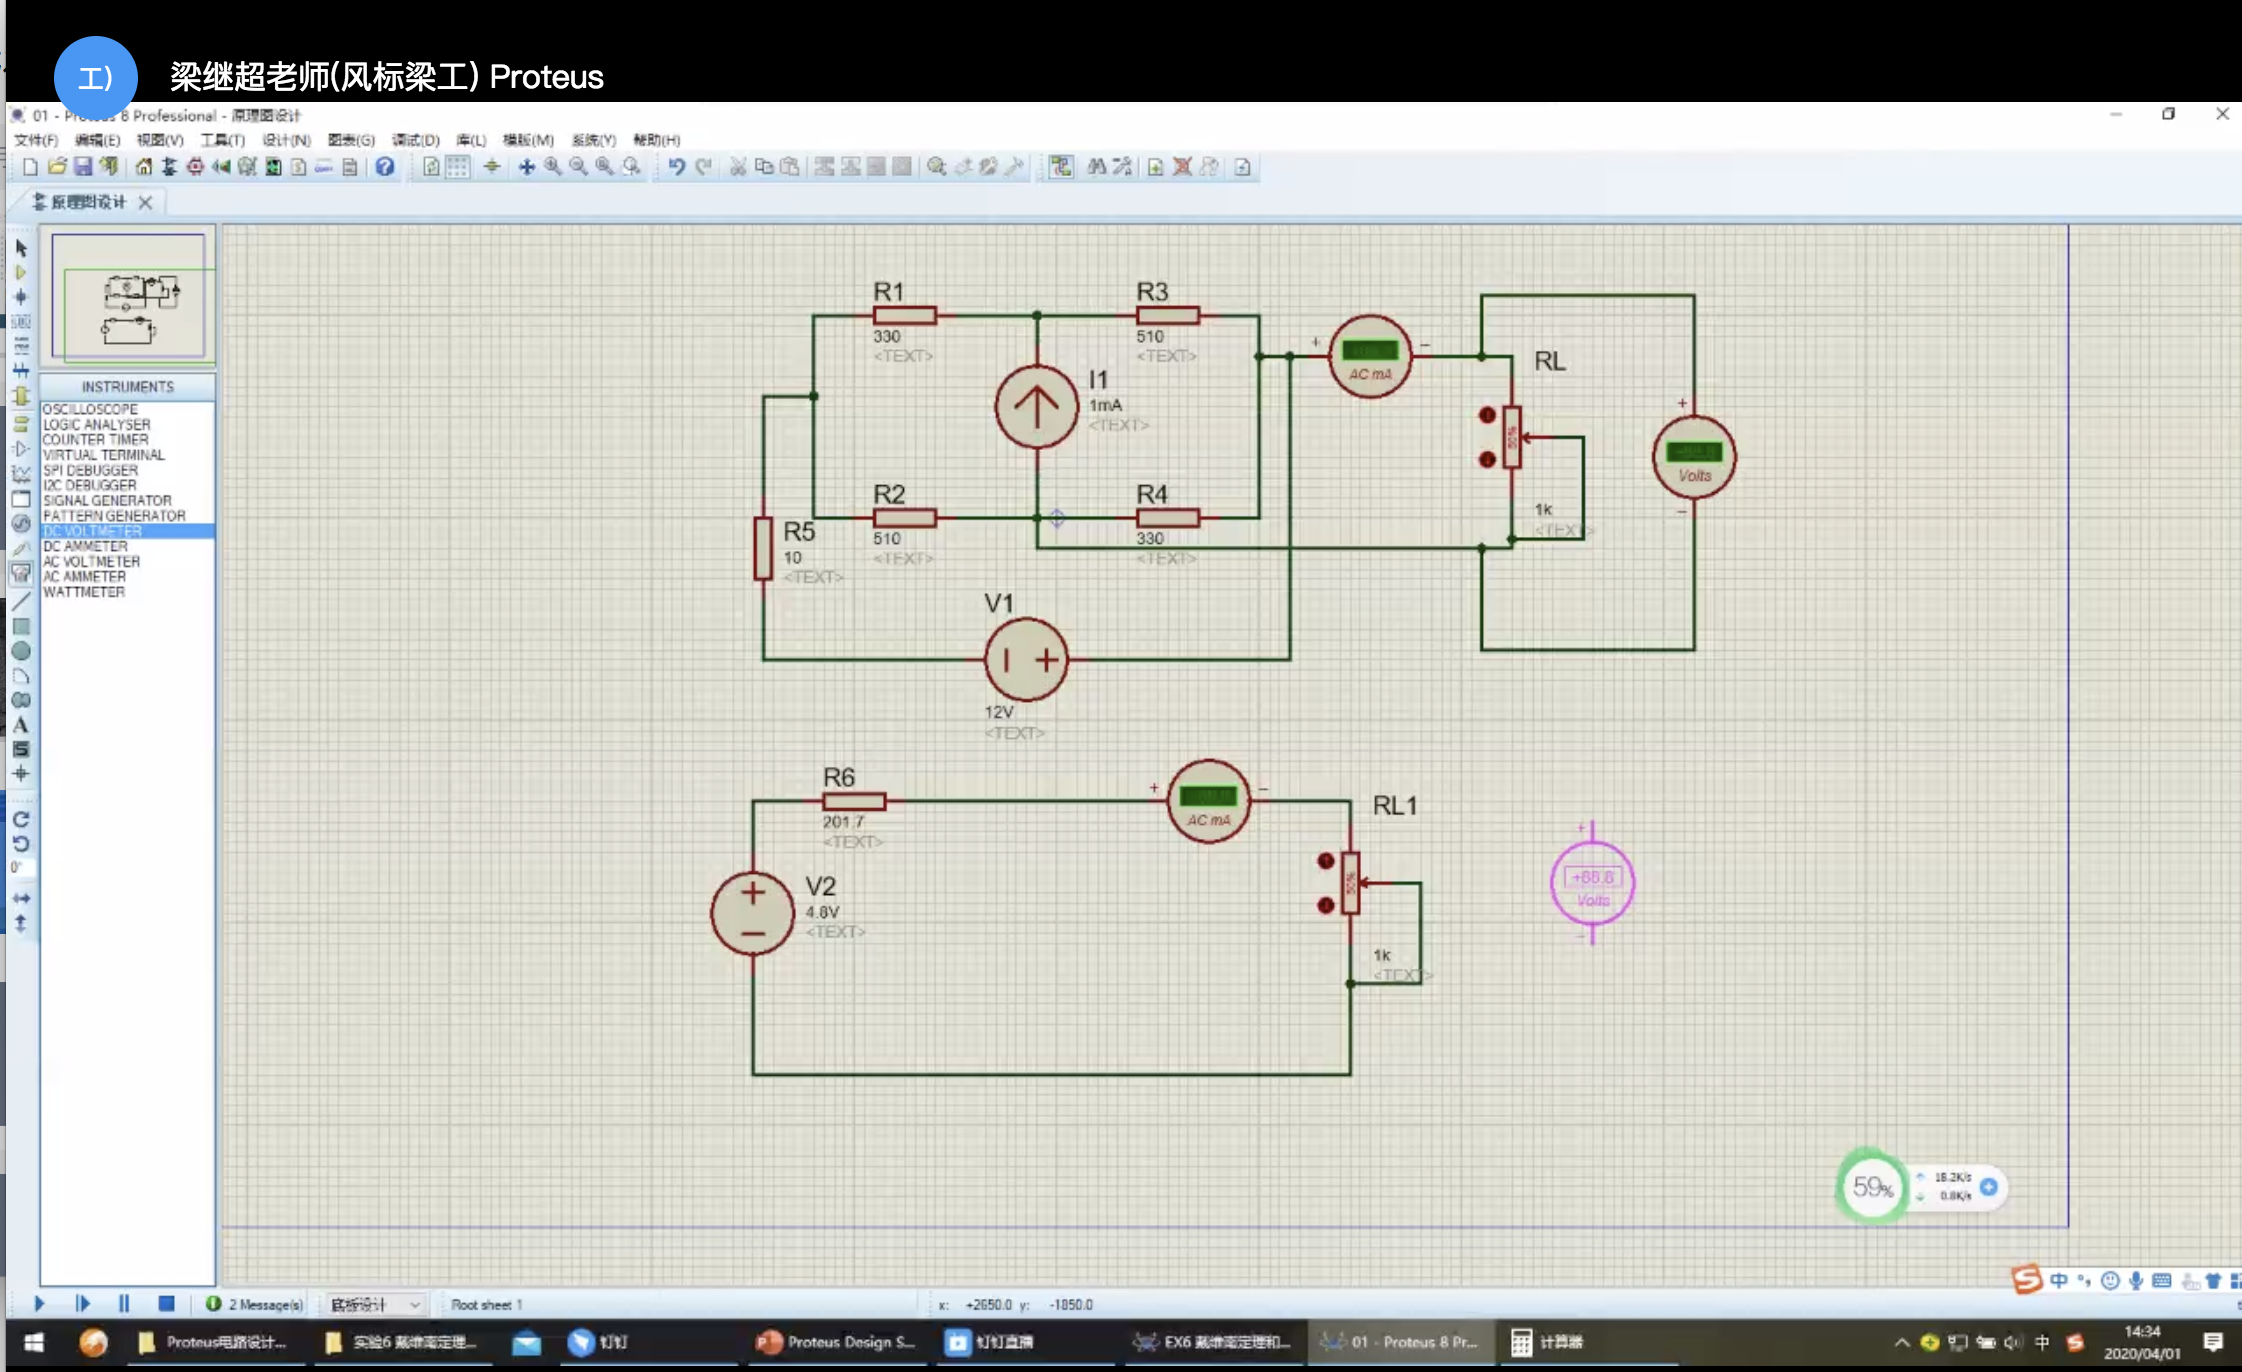This screenshot has width=2242, height=1372.
Task: Create a new design with New icon
Action: 30,167
